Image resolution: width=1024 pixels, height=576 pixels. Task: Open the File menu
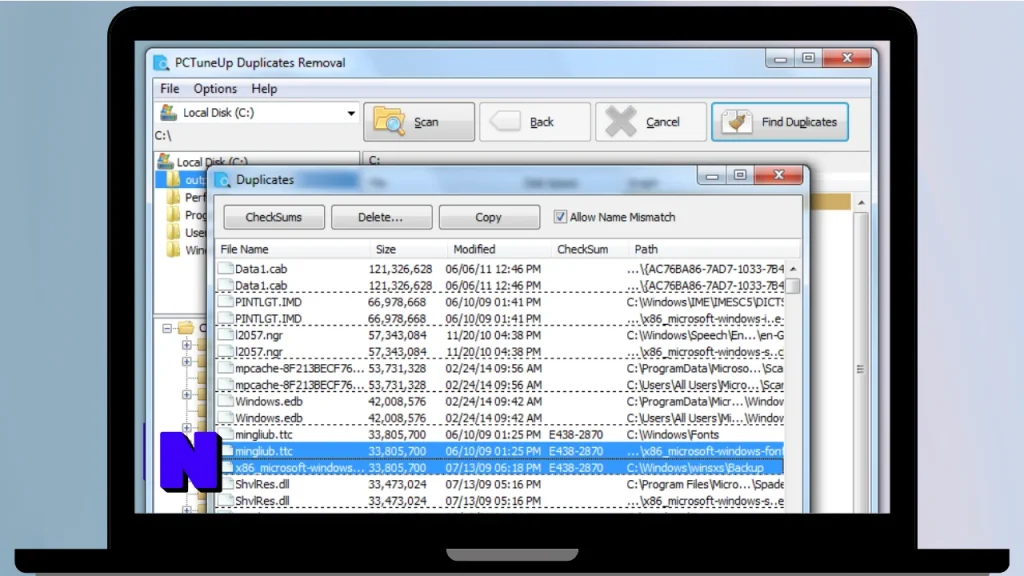(x=169, y=88)
